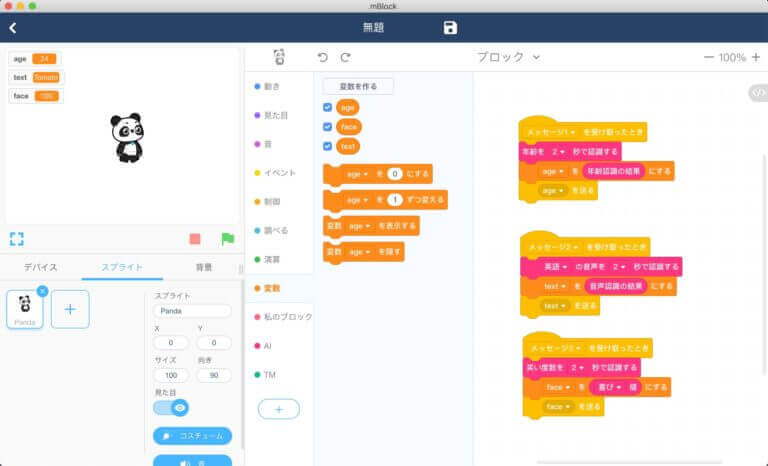Toggle the code view tab at right edge
The image size is (768, 466).
(759, 93)
